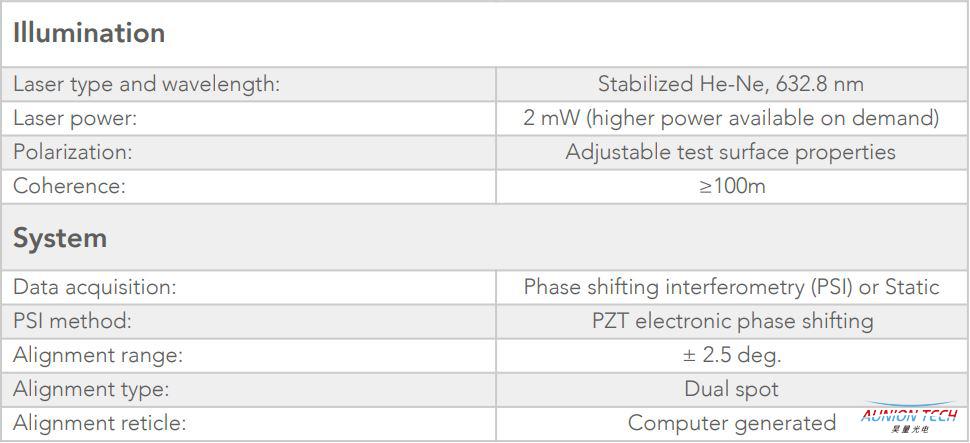Select the 2 mW laser power value

coord(731,118)
